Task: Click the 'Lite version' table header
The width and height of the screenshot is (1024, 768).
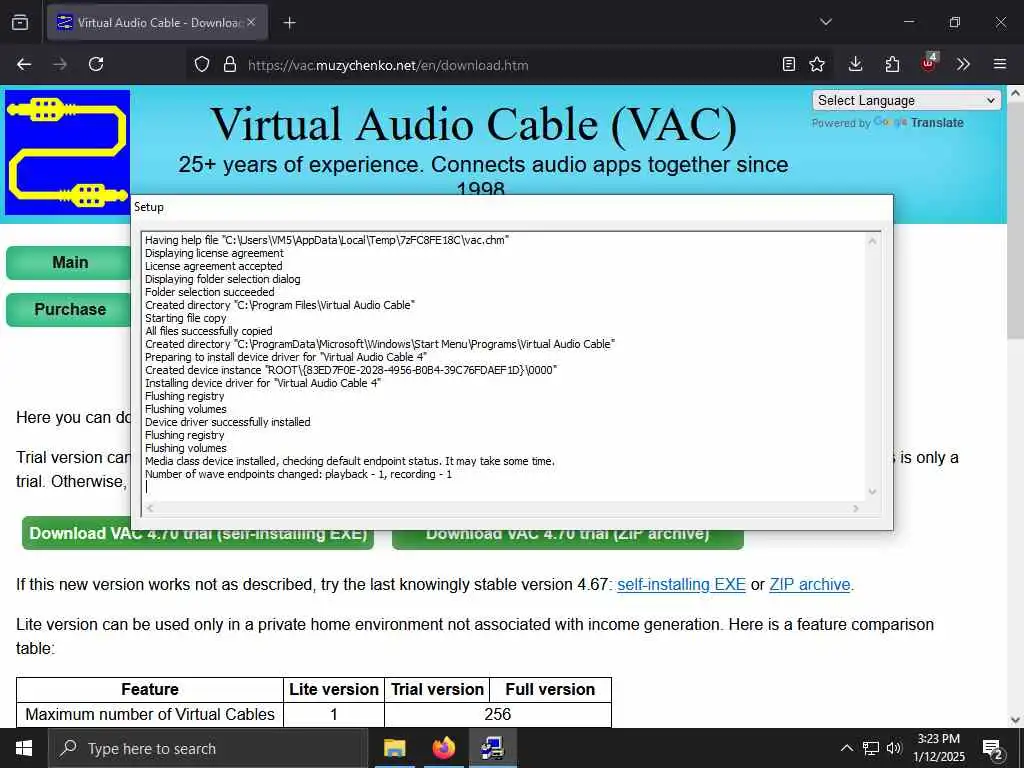Action: pos(334,690)
